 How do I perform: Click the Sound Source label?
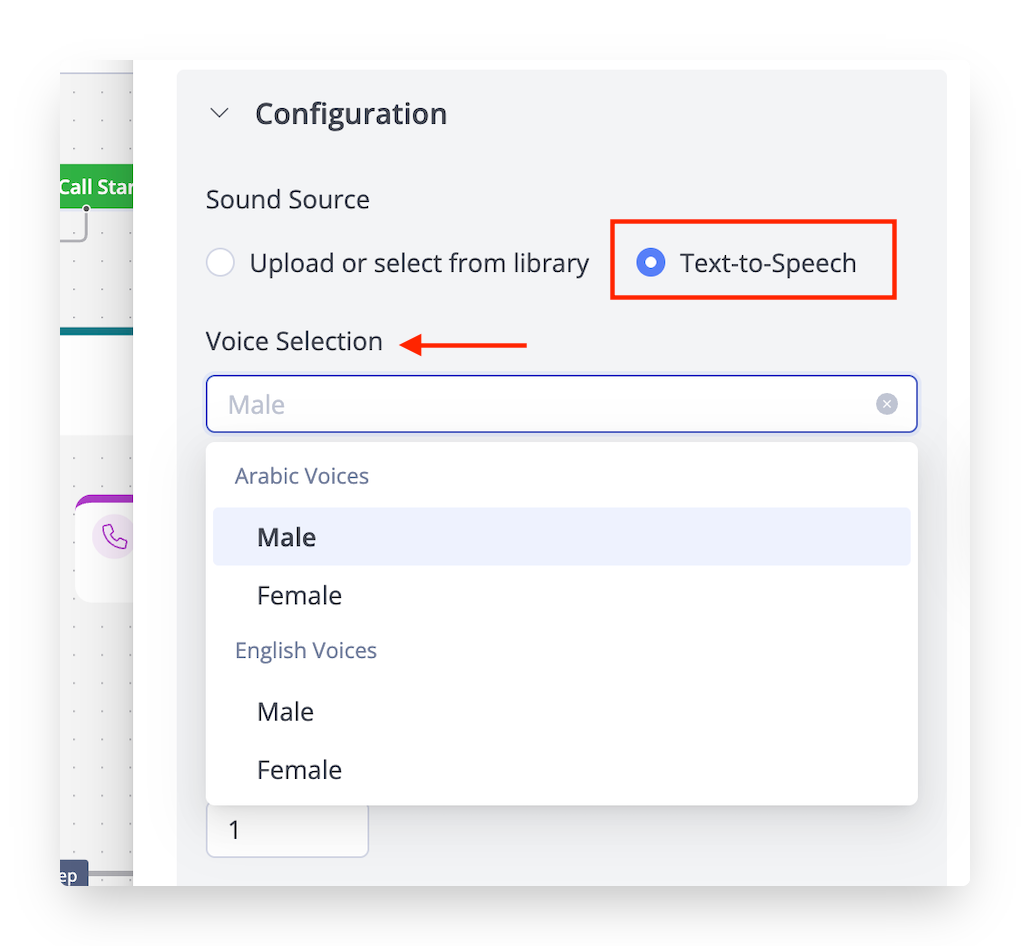point(288,199)
